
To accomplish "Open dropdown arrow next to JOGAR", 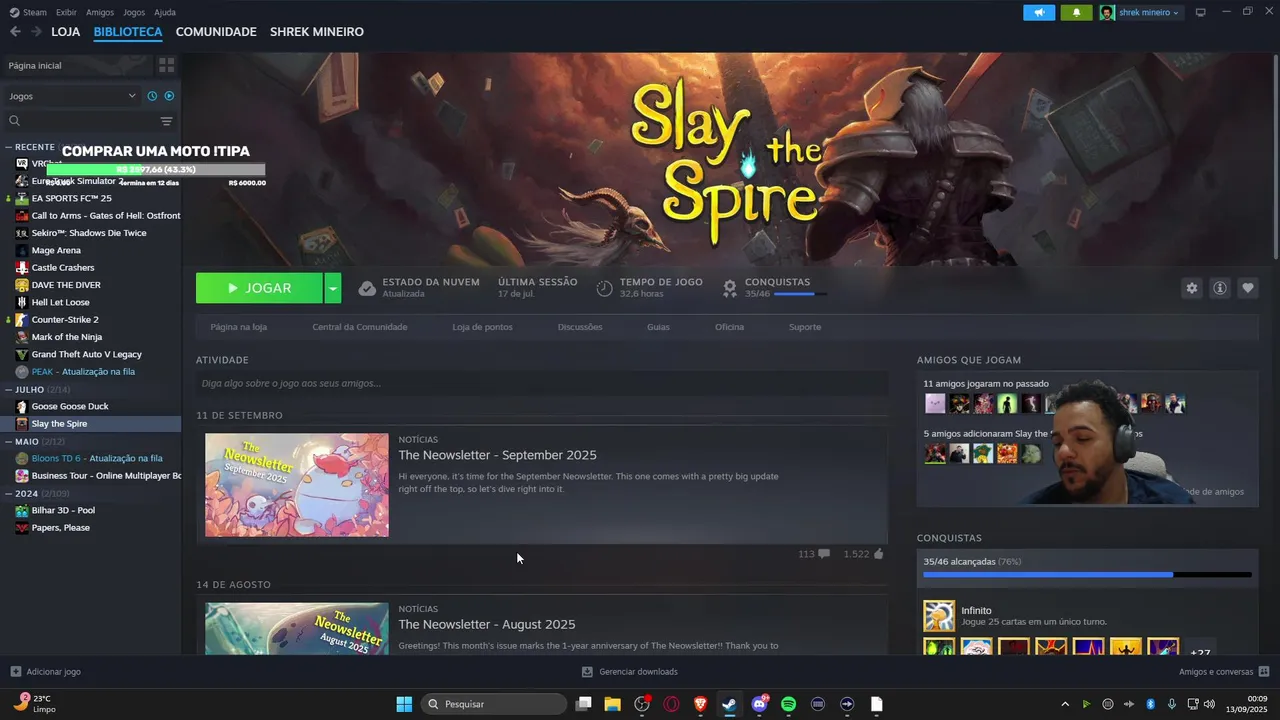I will coord(333,288).
